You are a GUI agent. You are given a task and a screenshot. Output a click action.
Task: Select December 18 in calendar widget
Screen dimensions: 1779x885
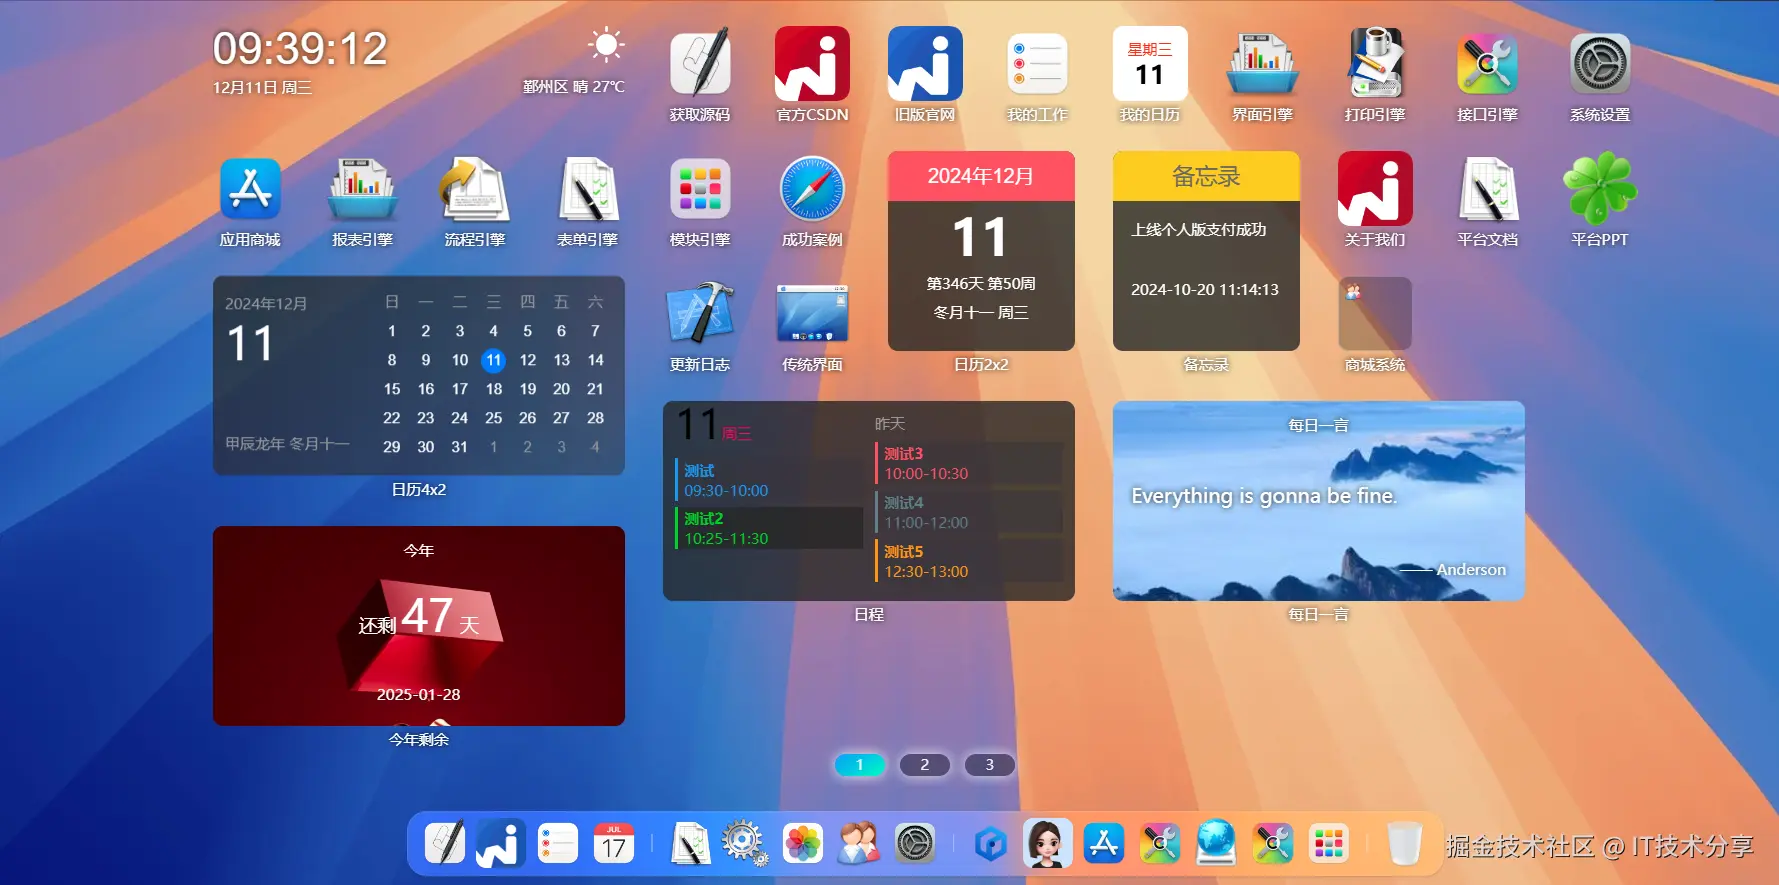pos(494,389)
